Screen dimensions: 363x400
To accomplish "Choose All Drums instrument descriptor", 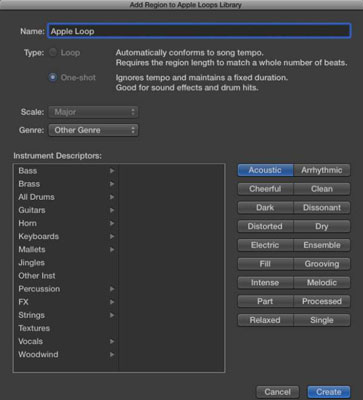I will [66, 197].
